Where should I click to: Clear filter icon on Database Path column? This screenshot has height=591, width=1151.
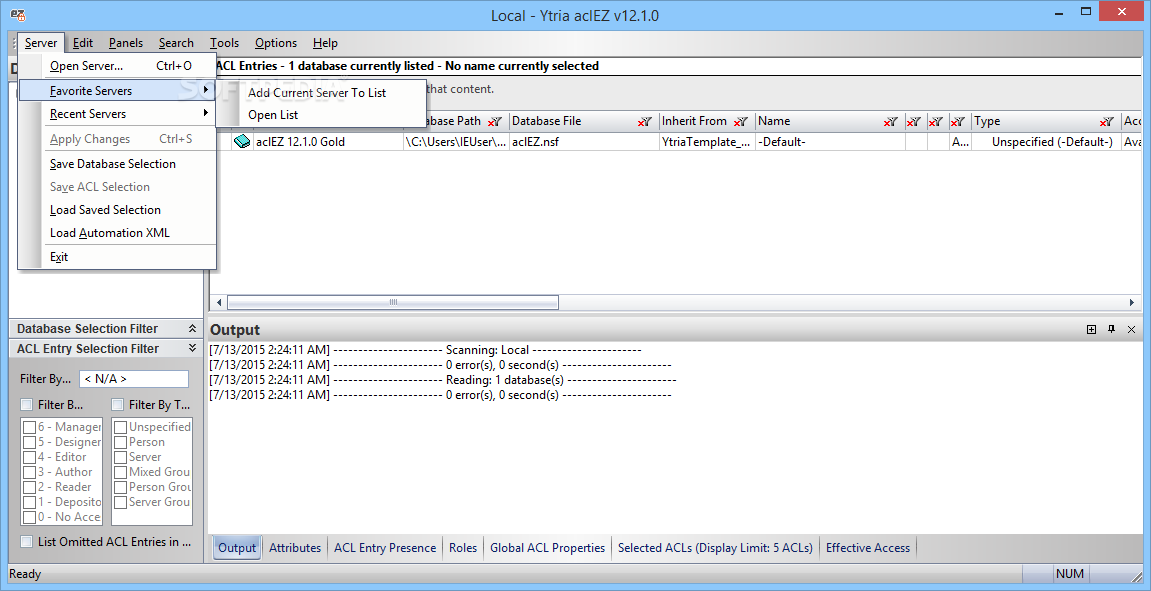click(x=495, y=122)
